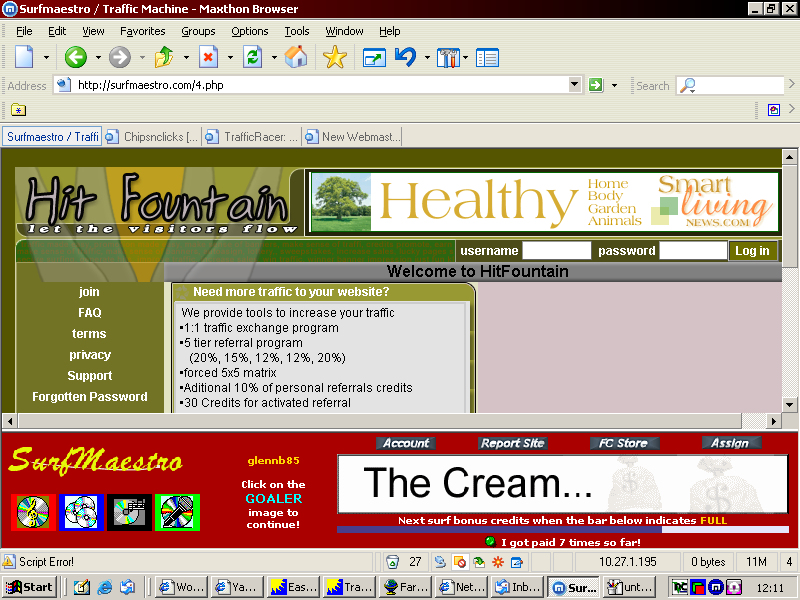Viewport: 800px width, 600px height.
Task: Switch to the New Webmast... tab
Action: (x=353, y=137)
